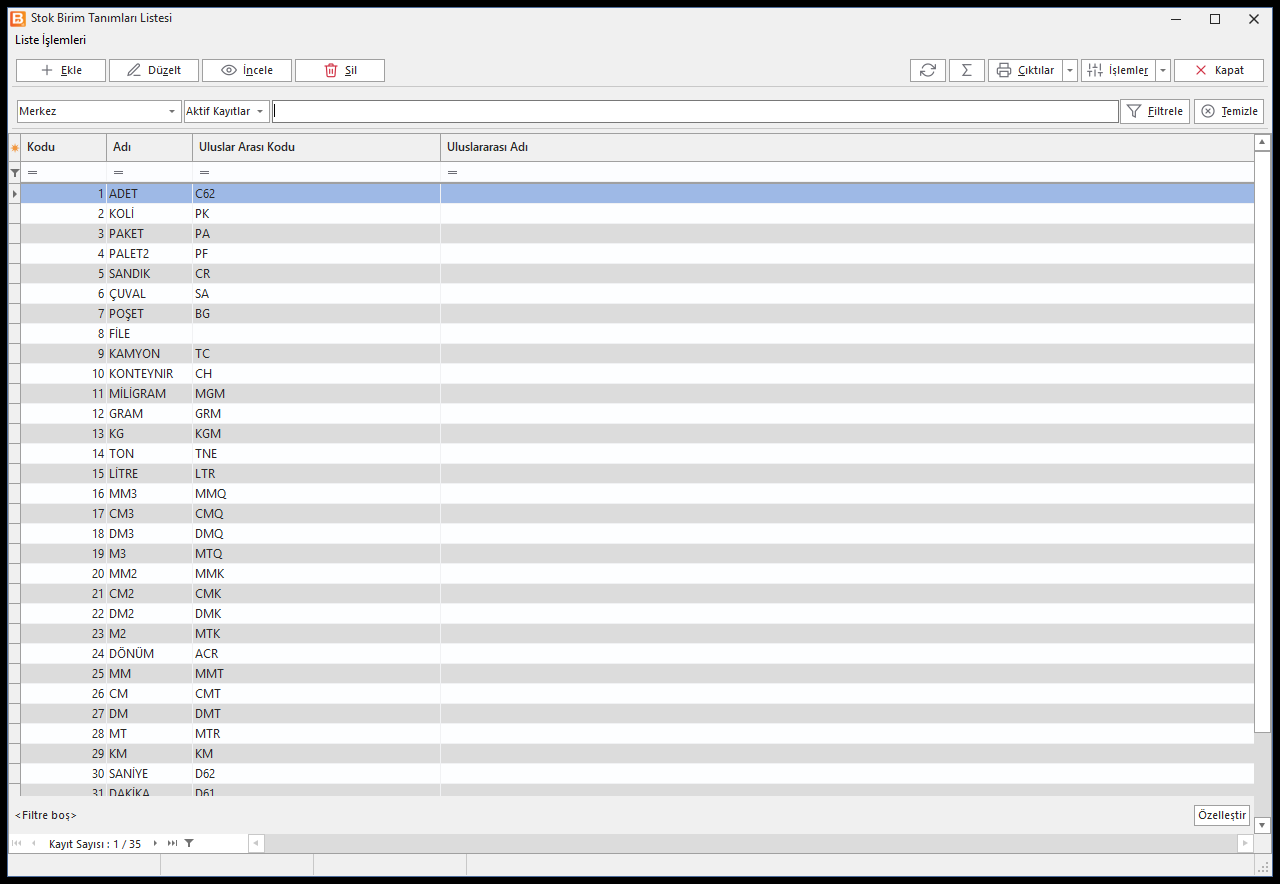The image size is (1280, 884).
Task: Focus the filter text input field
Action: pos(695,111)
